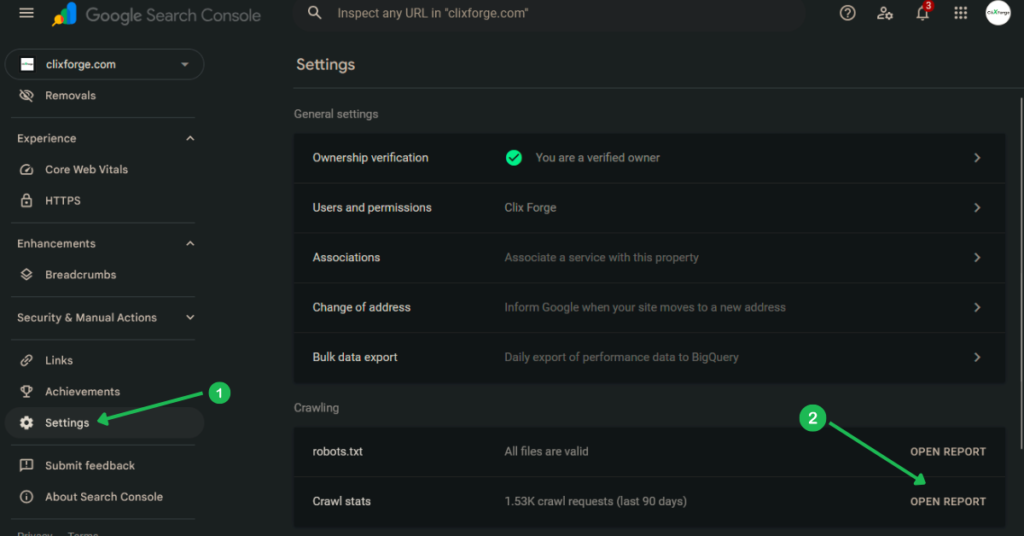Image resolution: width=1024 pixels, height=536 pixels.
Task: Click the settings page vertical scrollbar
Action: point(1021,273)
